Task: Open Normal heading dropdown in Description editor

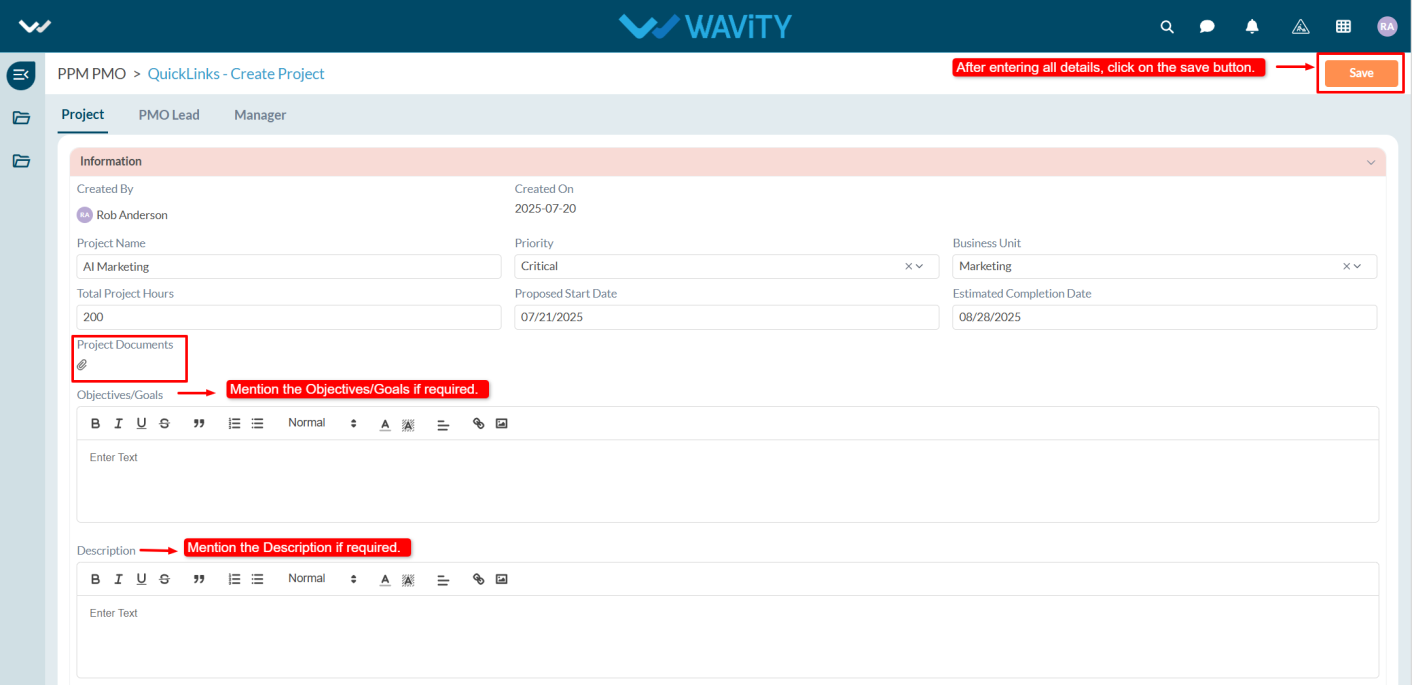Action: click(x=322, y=578)
